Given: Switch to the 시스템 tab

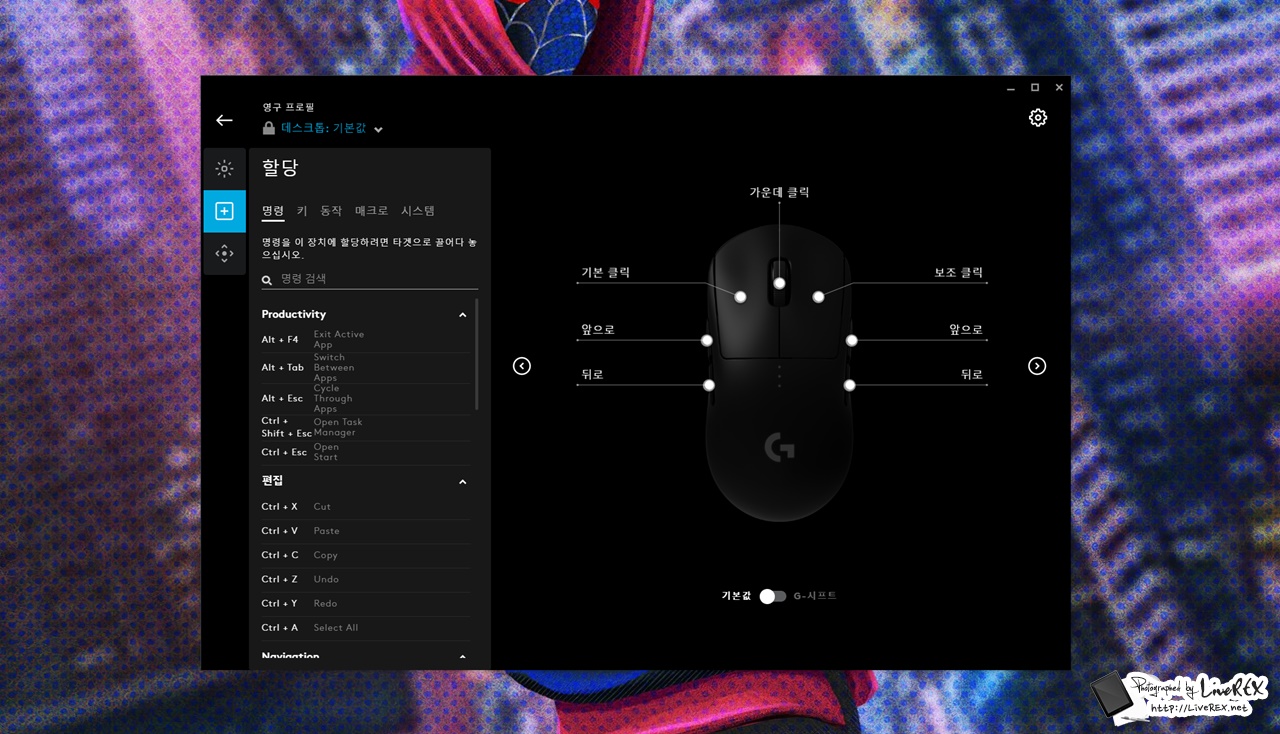Looking at the screenshot, I should tap(418, 211).
